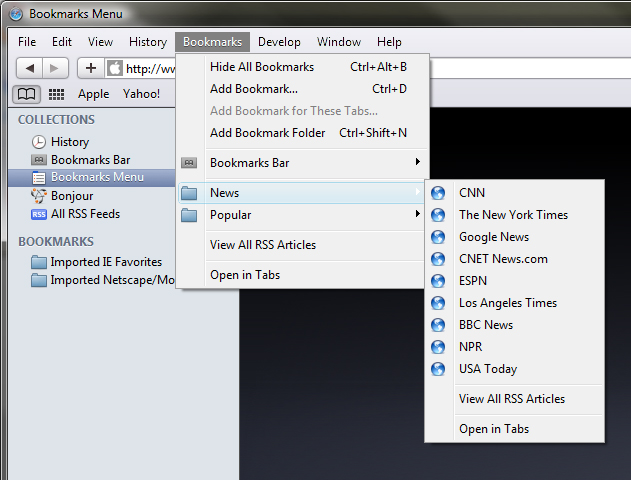
Task: Click the RSS badge icon in sidebar
Action: pos(39,214)
